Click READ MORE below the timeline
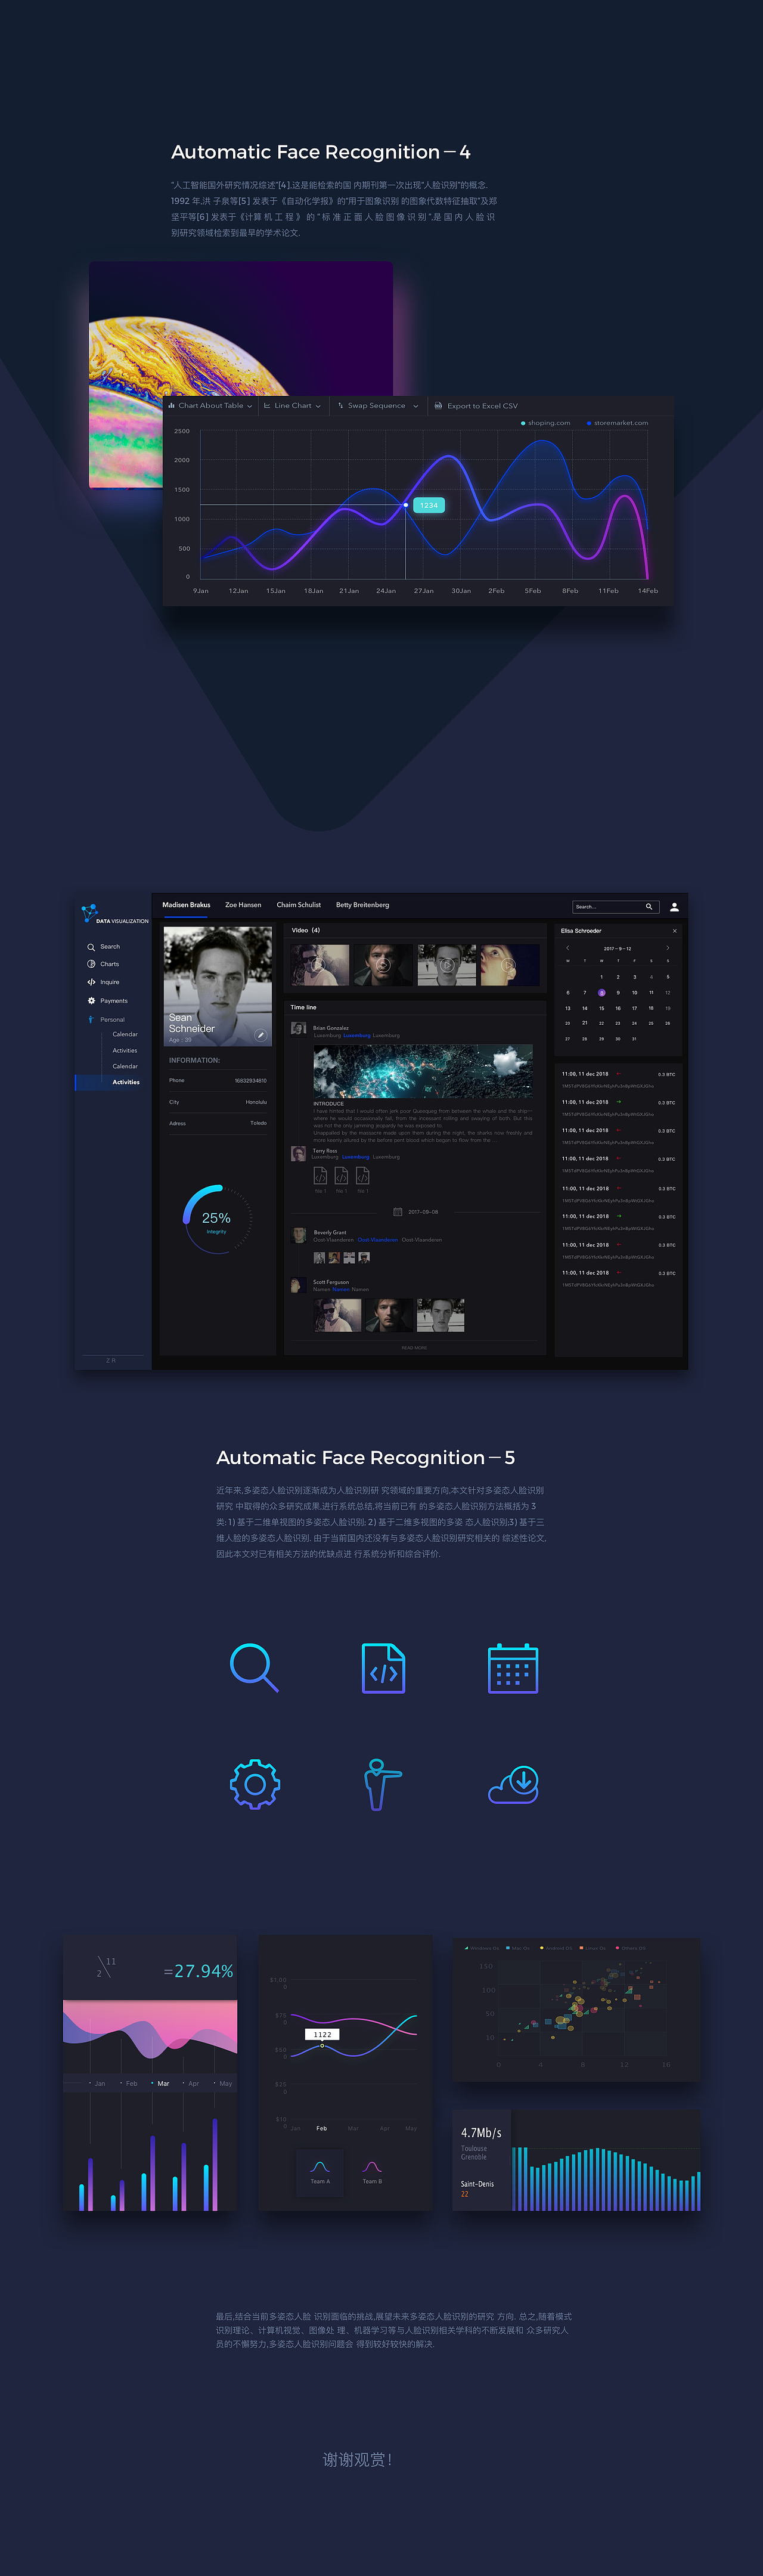Image resolution: width=763 pixels, height=2576 pixels. [414, 1348]
